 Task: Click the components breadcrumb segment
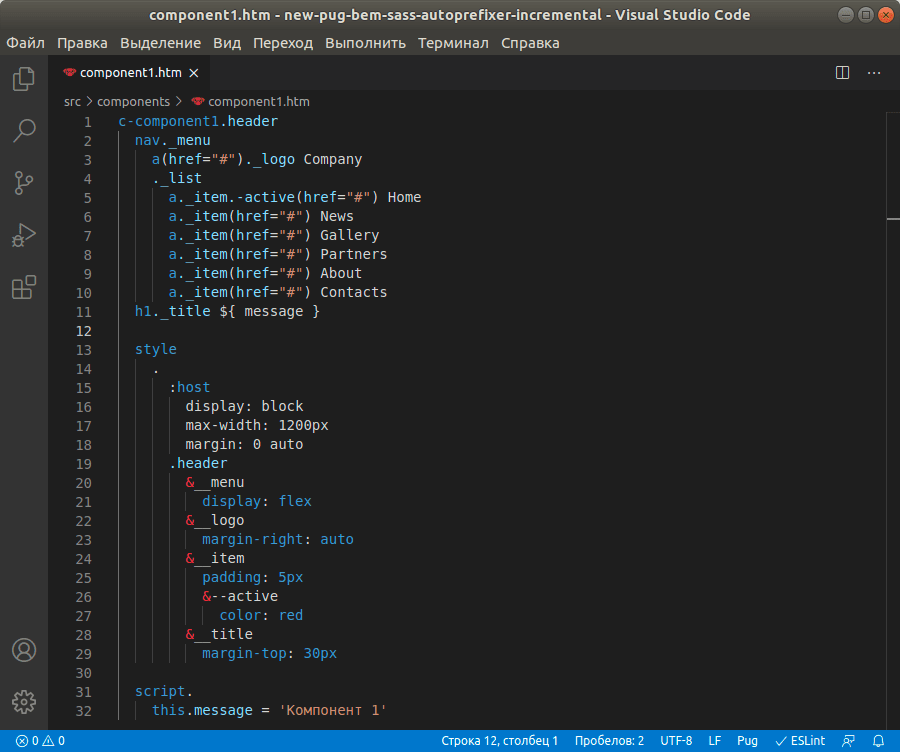coord(133,102)
